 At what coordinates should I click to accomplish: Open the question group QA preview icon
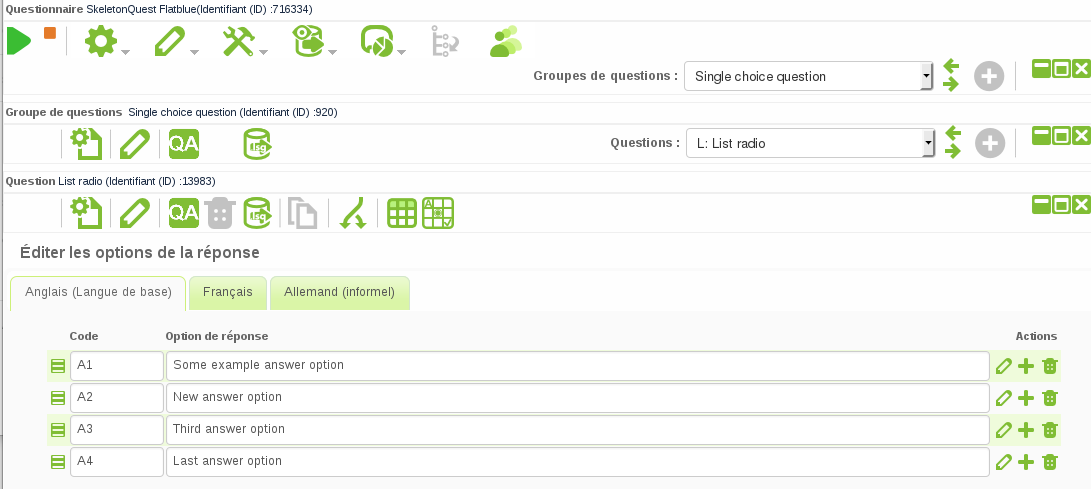point(184,144)
